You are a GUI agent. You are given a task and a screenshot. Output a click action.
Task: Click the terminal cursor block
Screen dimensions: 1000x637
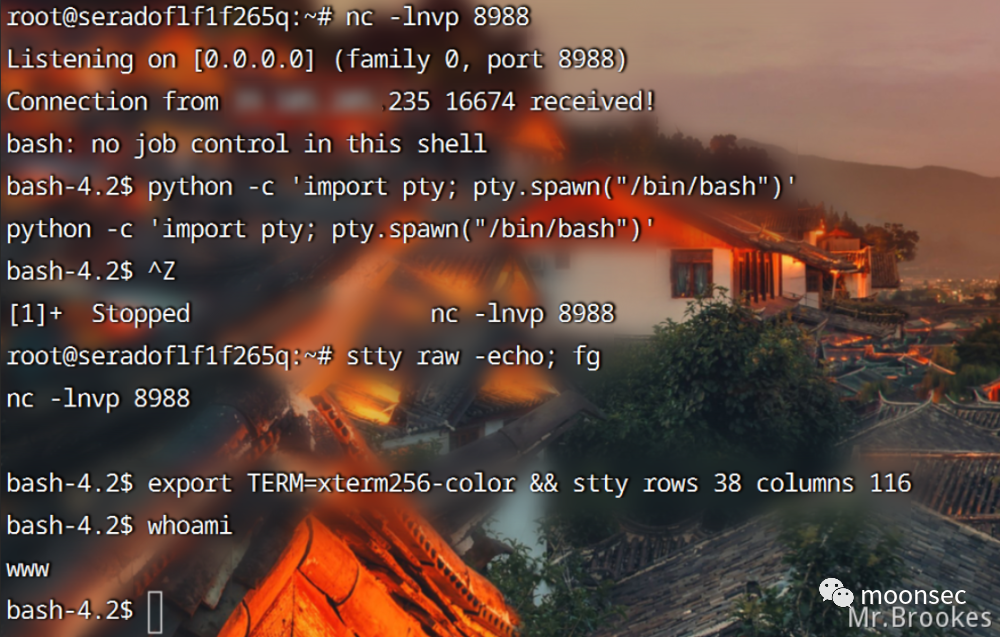pos(155,612)
